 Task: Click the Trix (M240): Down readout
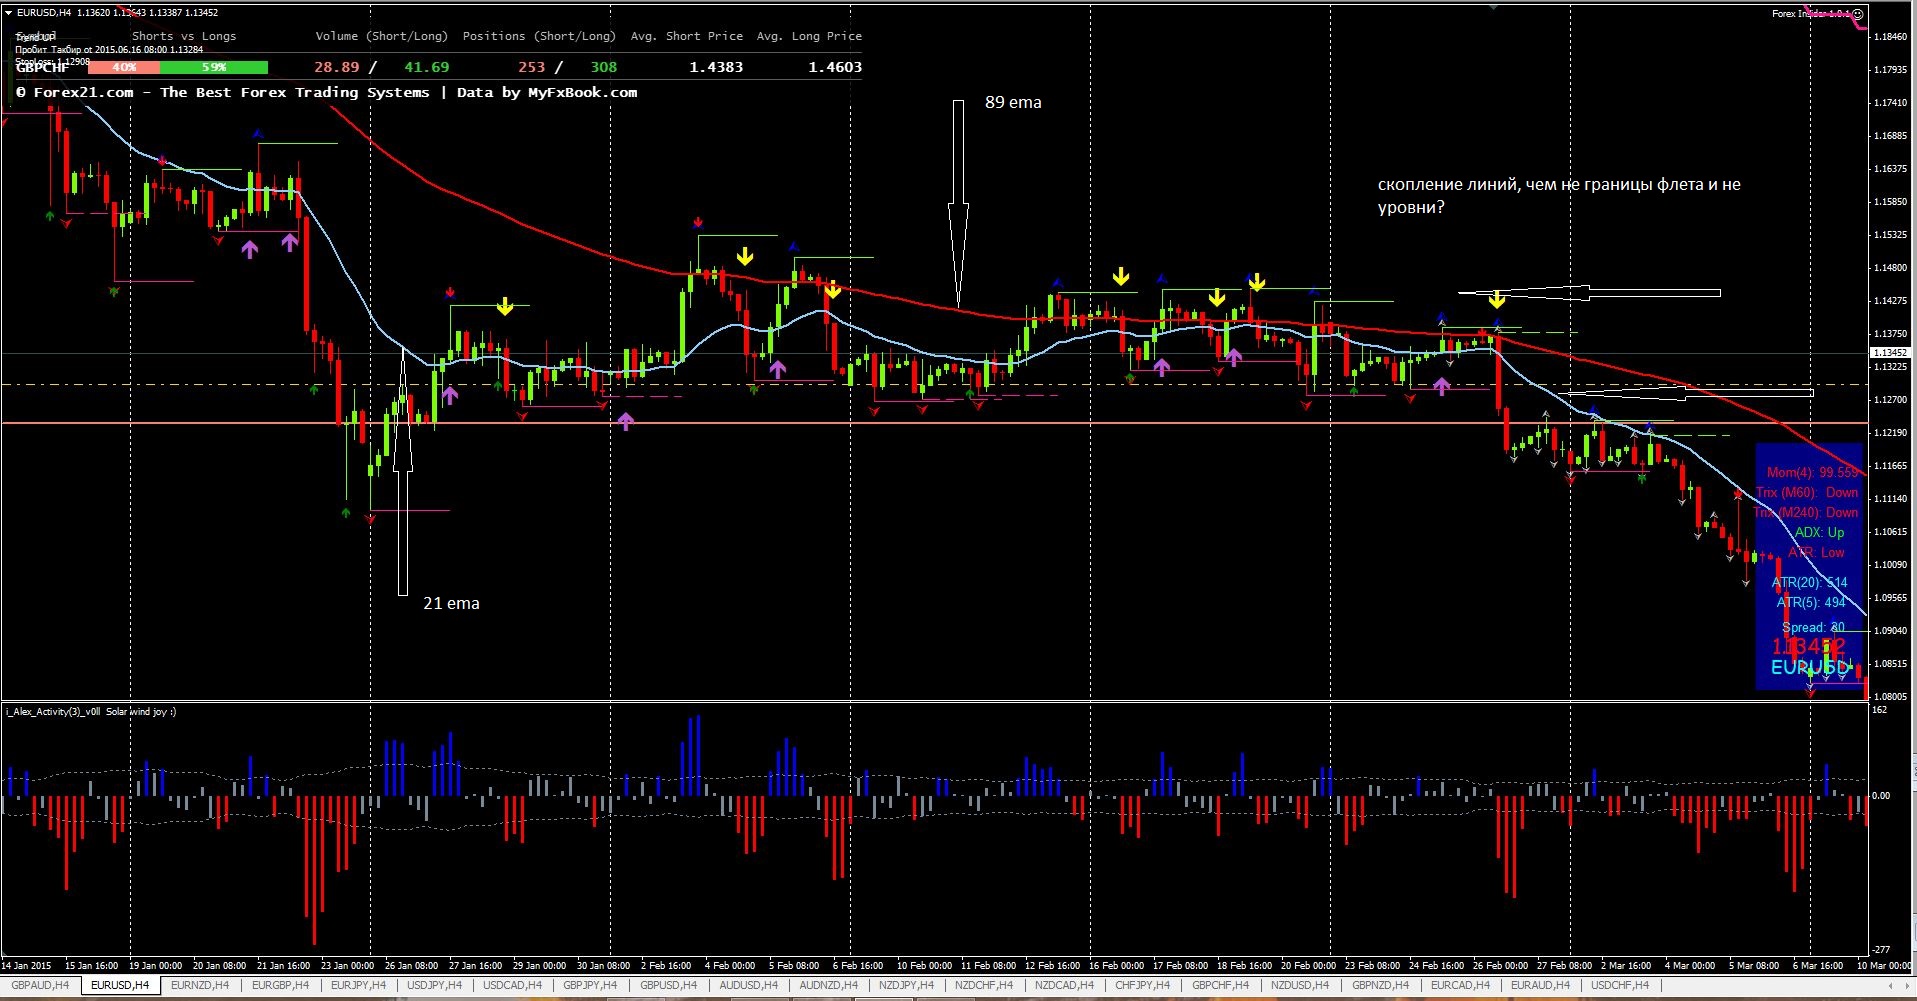point(1806,512)
